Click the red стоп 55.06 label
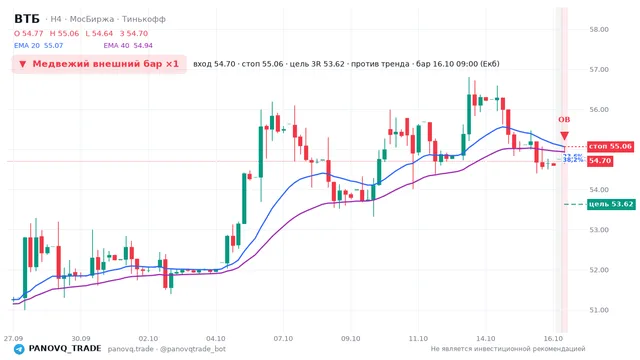The image size is (640, 360). pos(611,147)
